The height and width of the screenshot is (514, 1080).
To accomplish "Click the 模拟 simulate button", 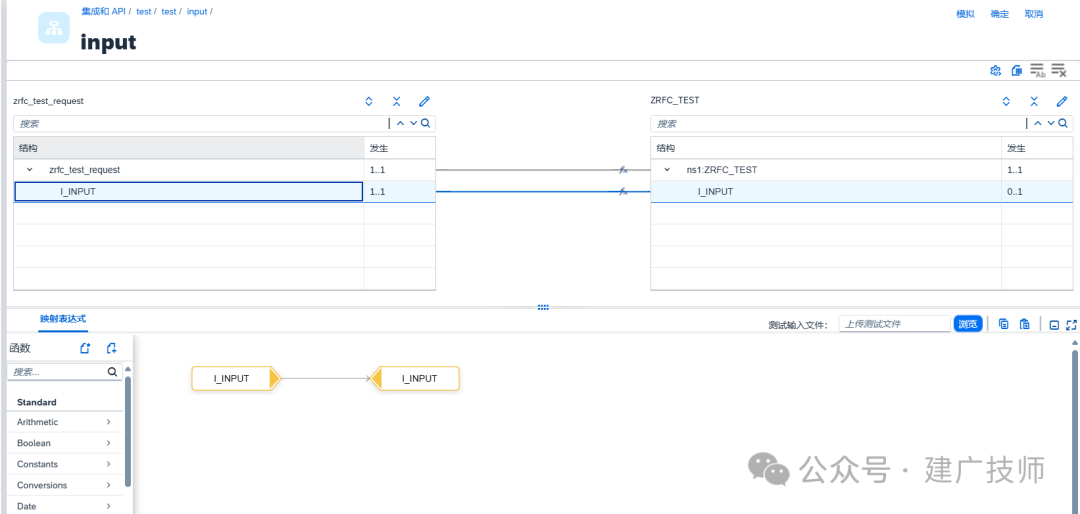I will pos(966,14).
